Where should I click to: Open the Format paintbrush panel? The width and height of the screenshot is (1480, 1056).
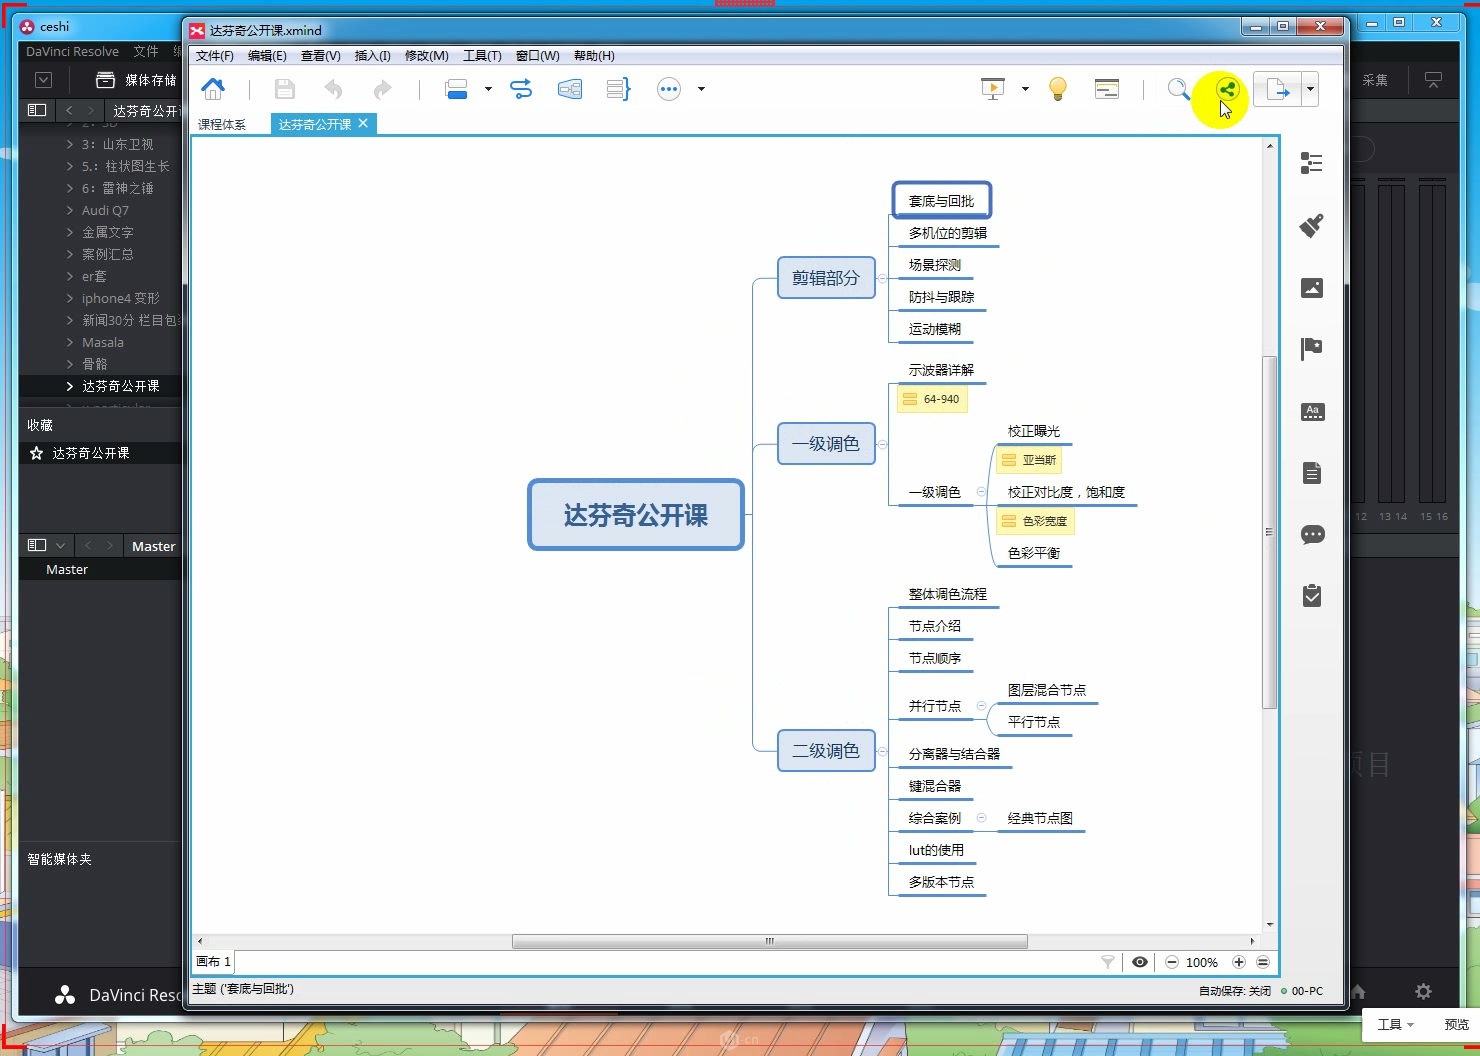point(1312,225)
